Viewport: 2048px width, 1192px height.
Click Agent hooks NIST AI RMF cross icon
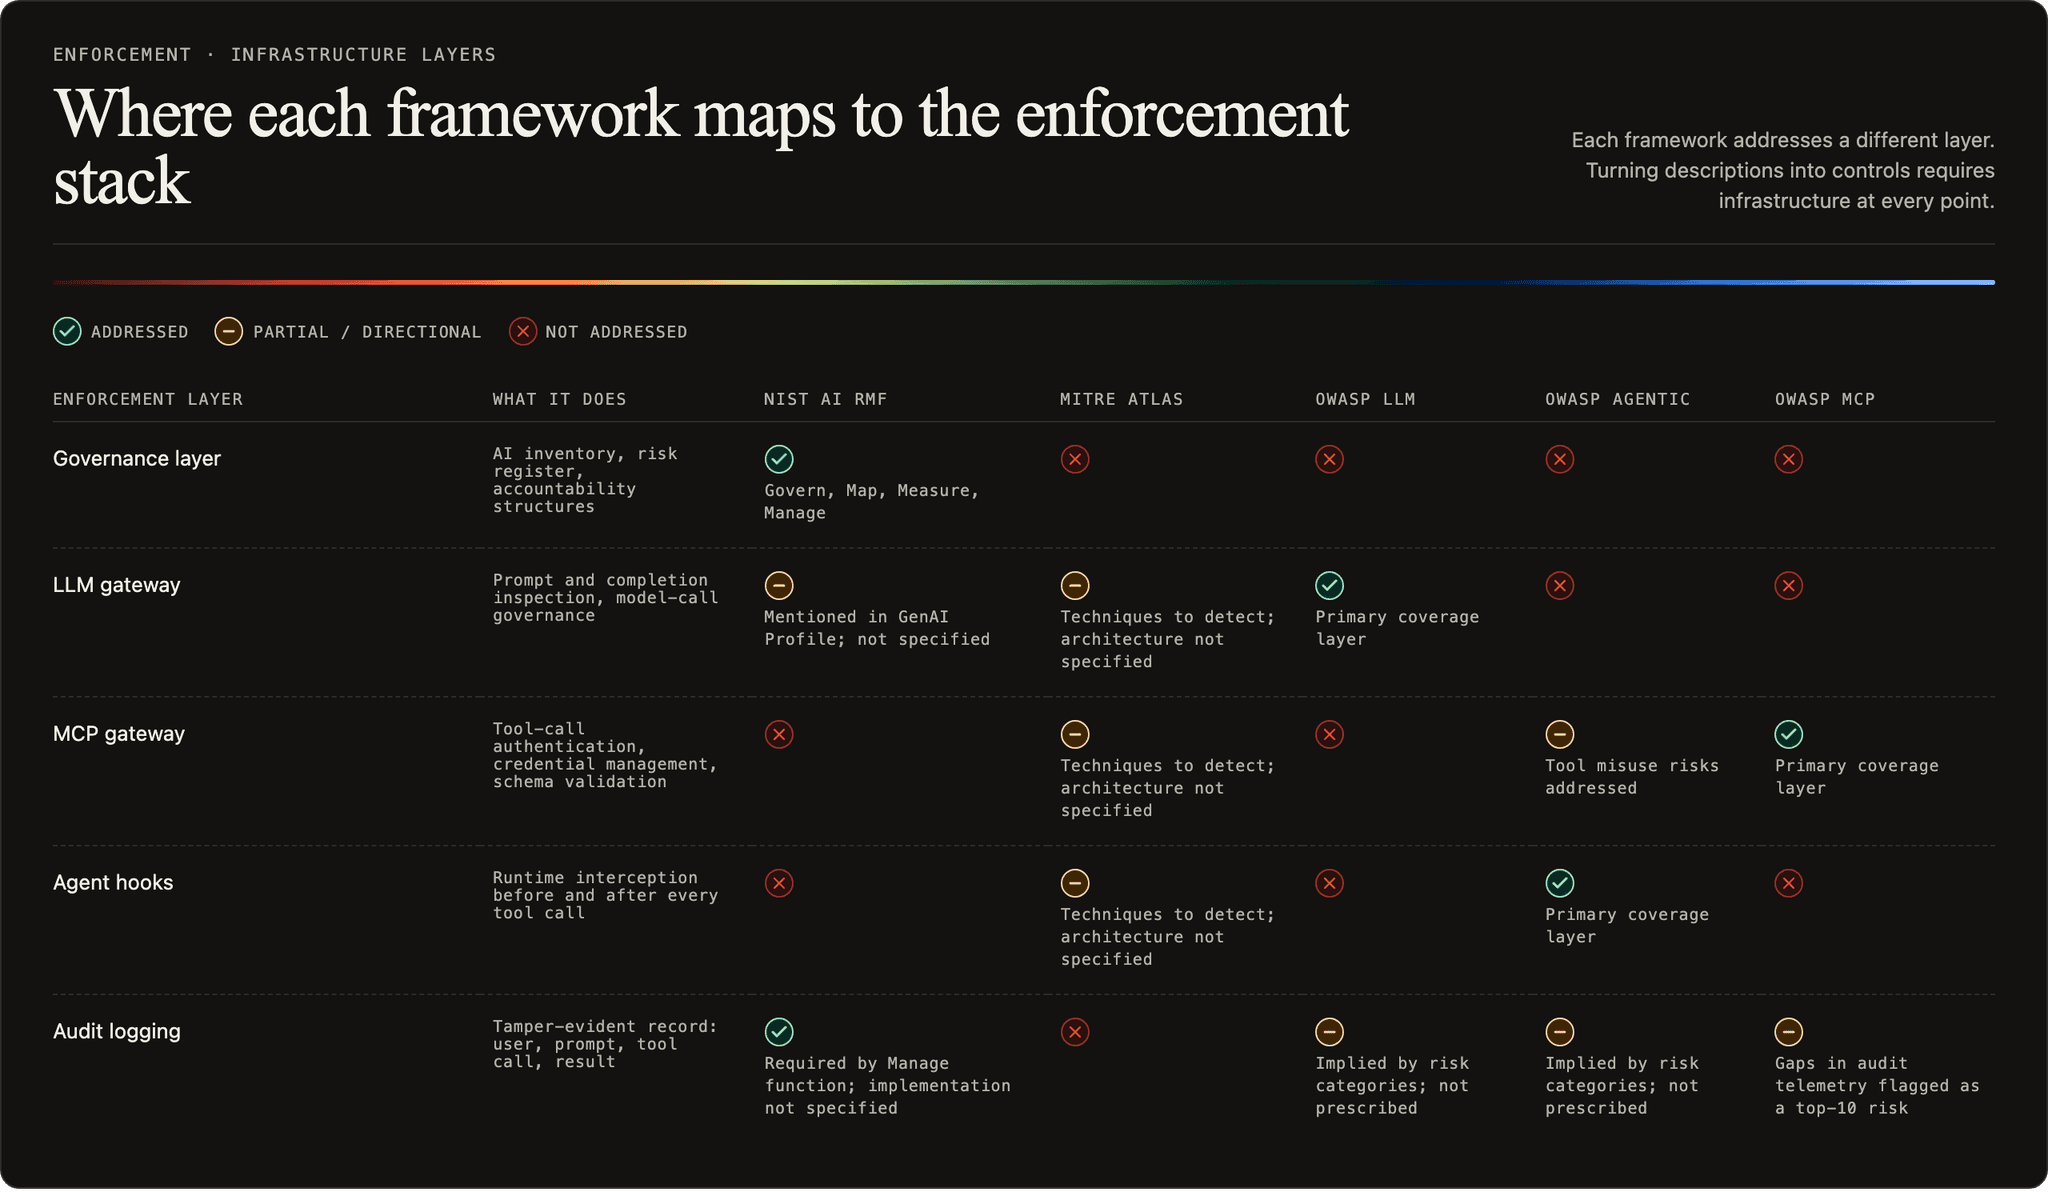[779, 883]
